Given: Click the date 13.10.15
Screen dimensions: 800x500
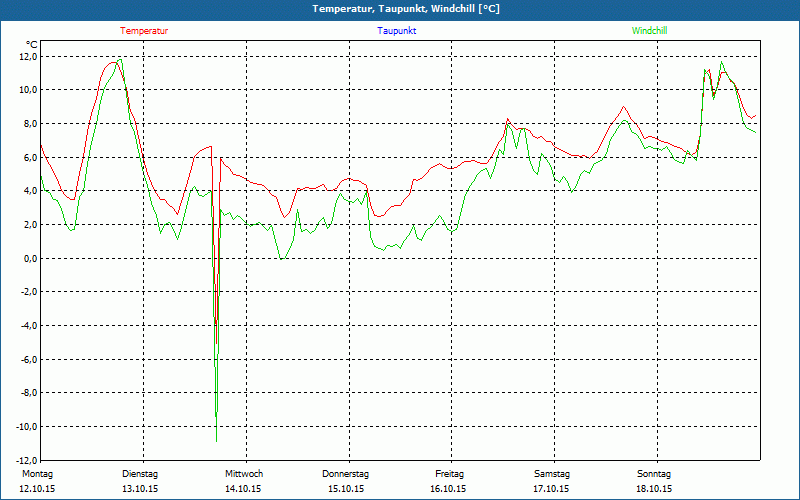Looking at the screenshot, I should point(140,489).
